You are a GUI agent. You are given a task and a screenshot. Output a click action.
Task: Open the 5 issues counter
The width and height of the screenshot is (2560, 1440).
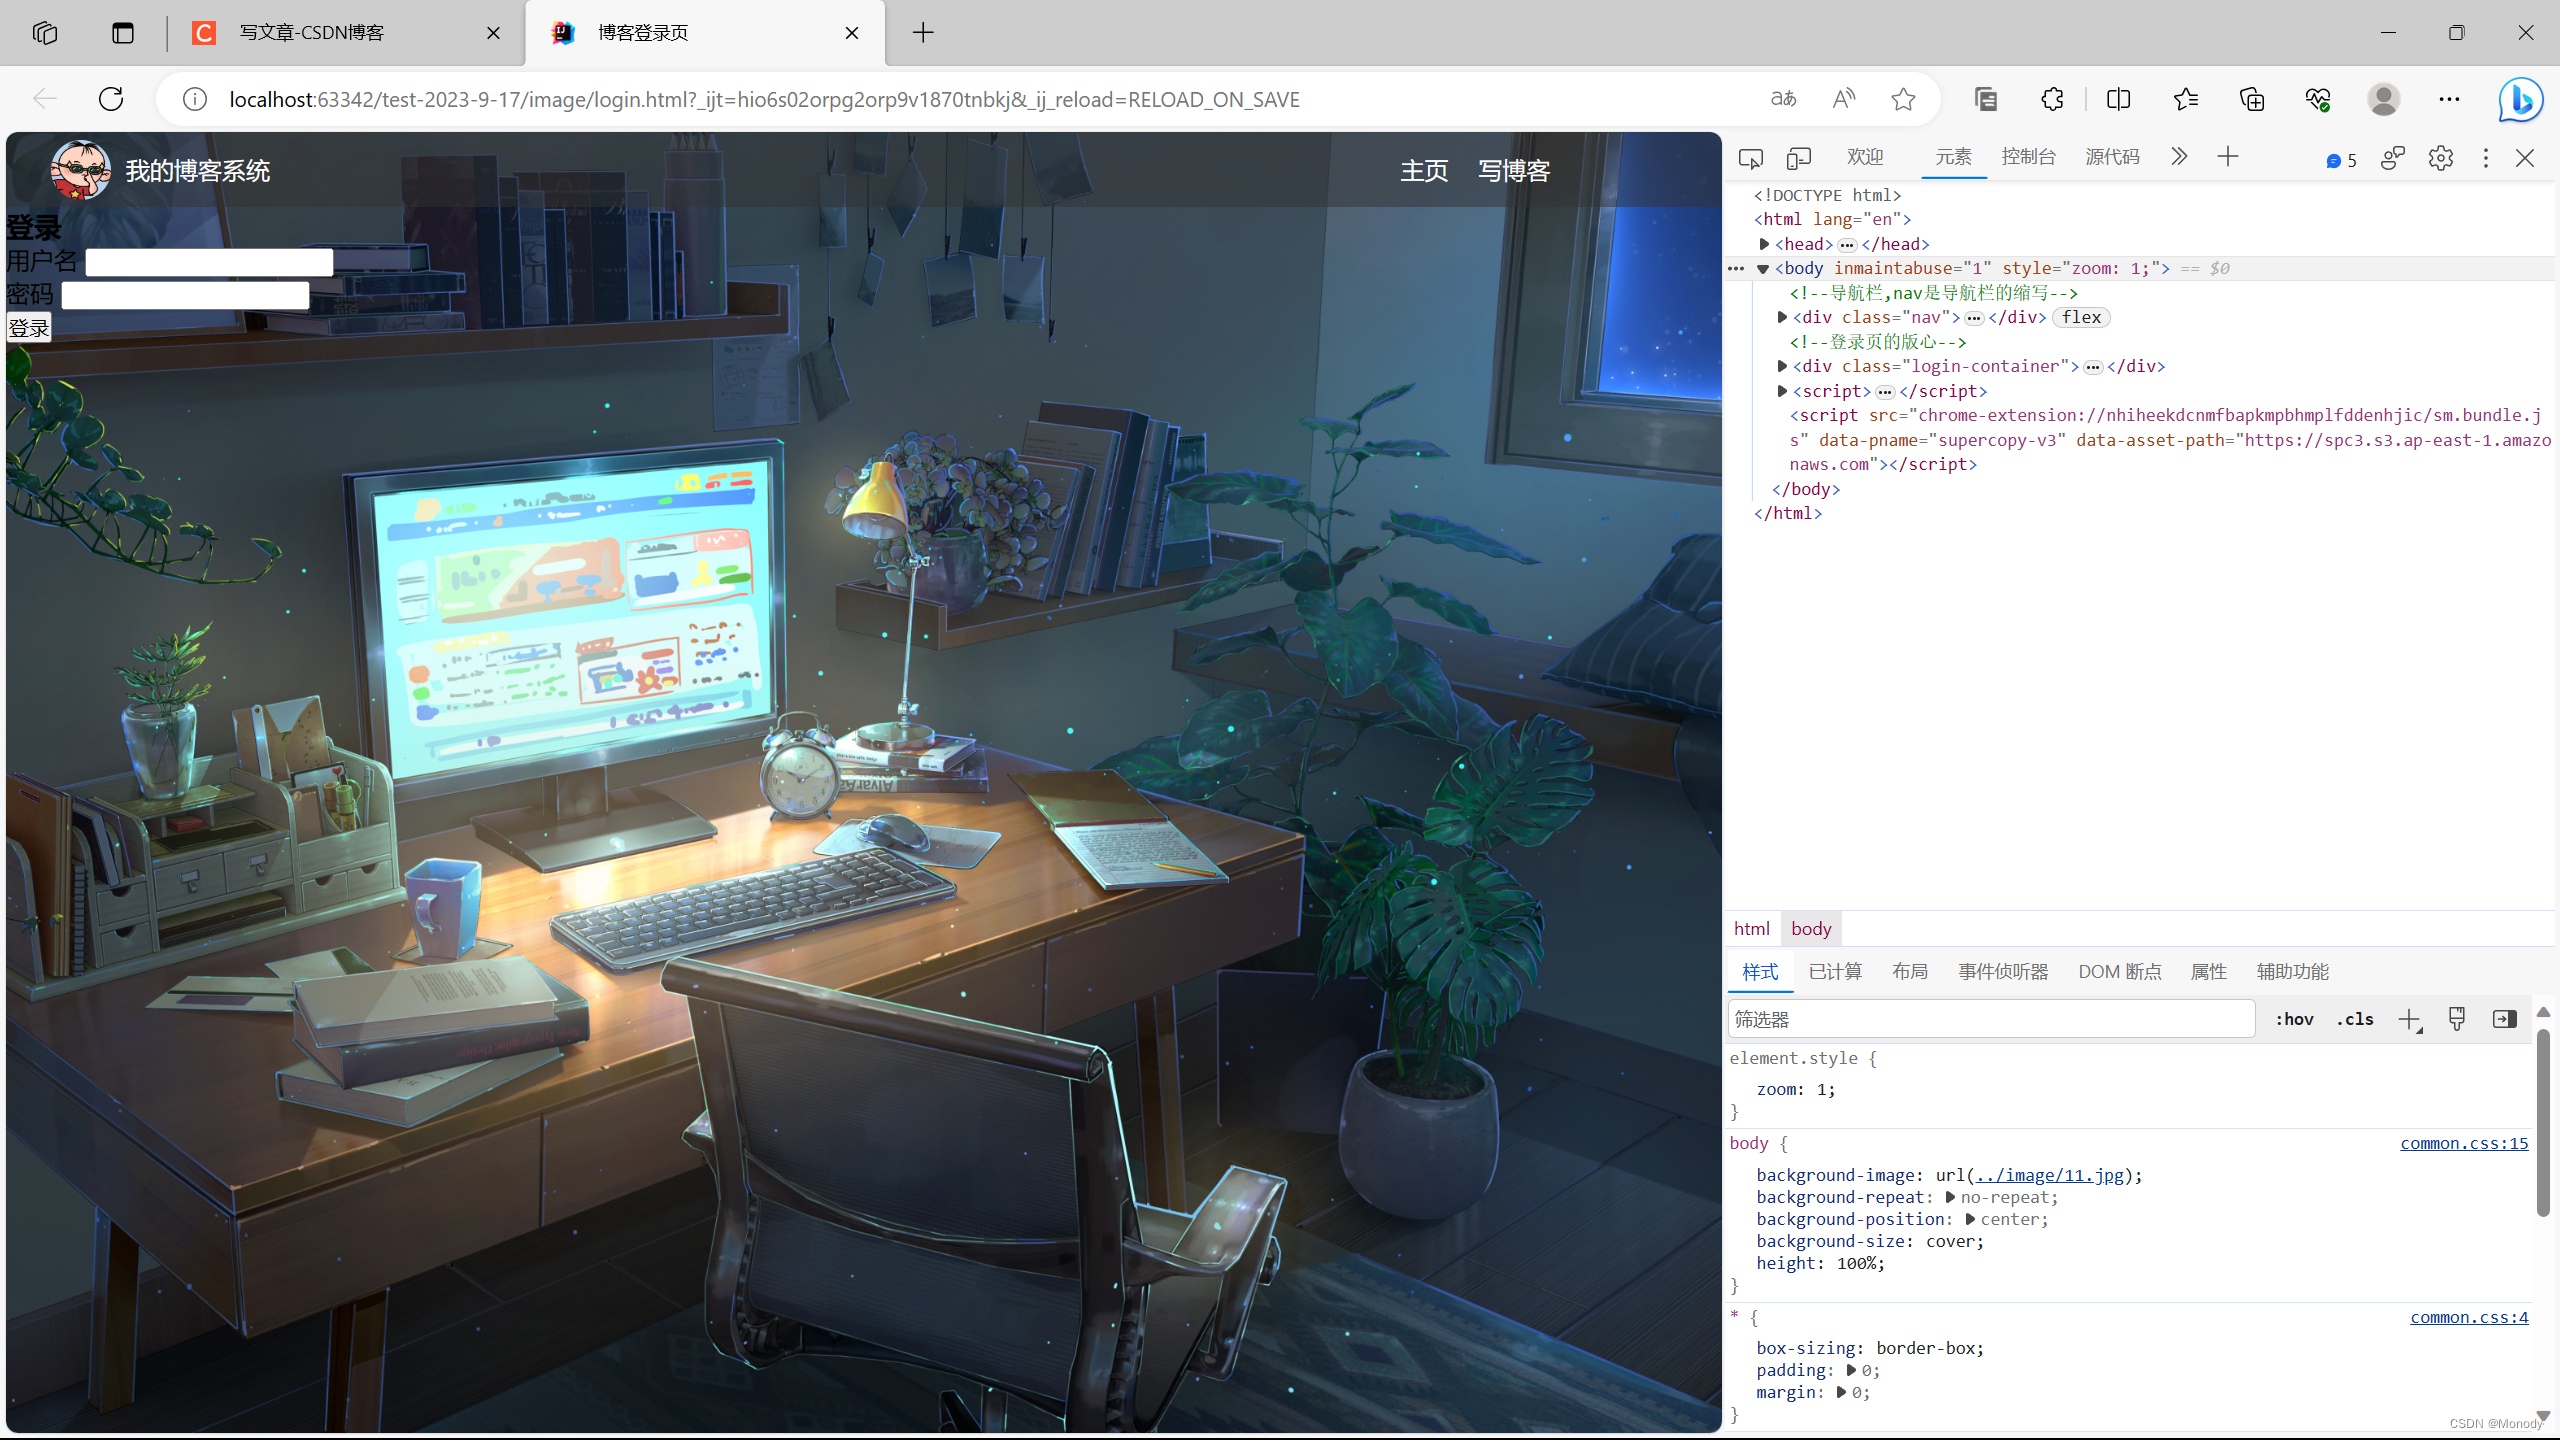[2341, 160]
